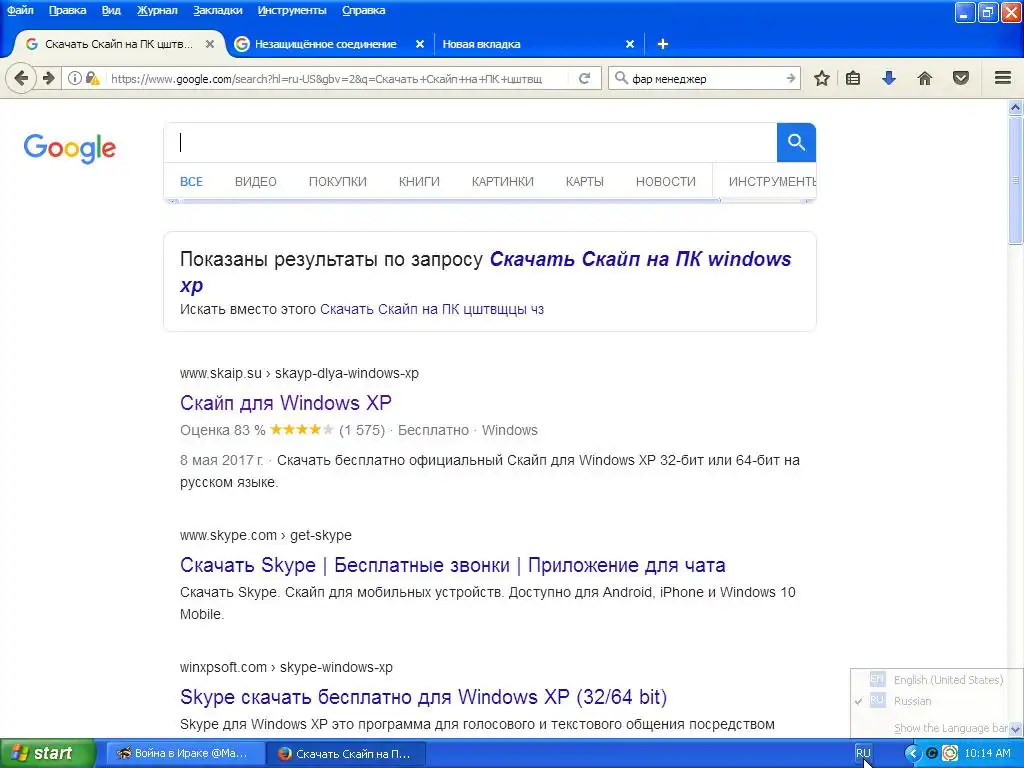This screenshot has height=768, width=1024.
Task: Close the Незащищённое соединение tab
Action: pos(420,44)
